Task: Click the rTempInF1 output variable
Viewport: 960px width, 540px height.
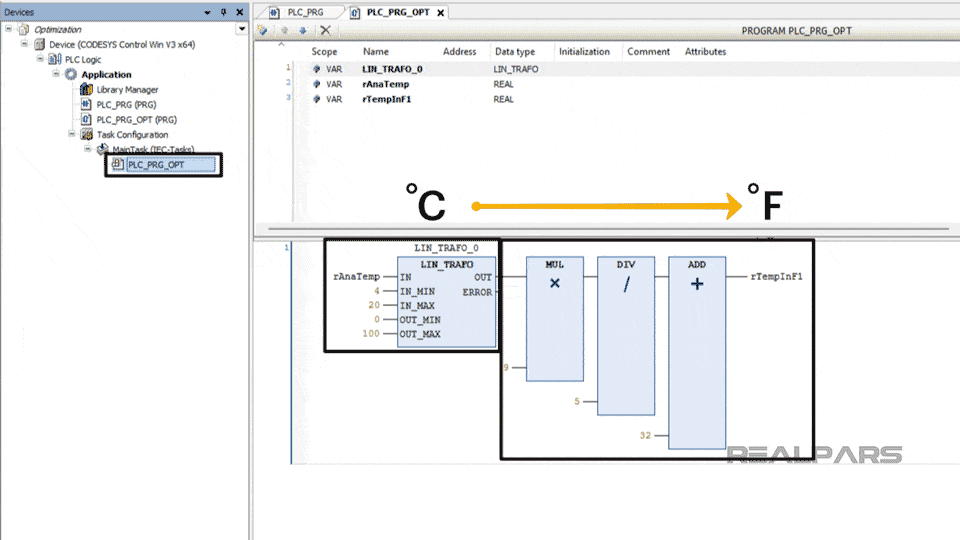Action: coord(776,277)
